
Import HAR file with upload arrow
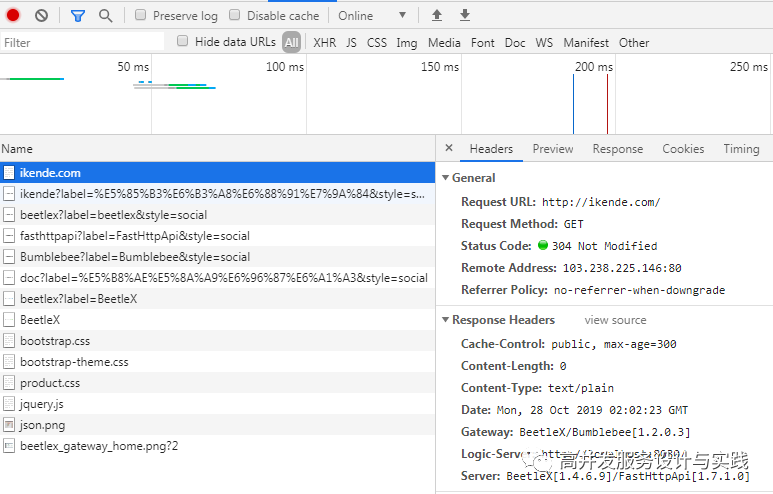coord(437,15)
